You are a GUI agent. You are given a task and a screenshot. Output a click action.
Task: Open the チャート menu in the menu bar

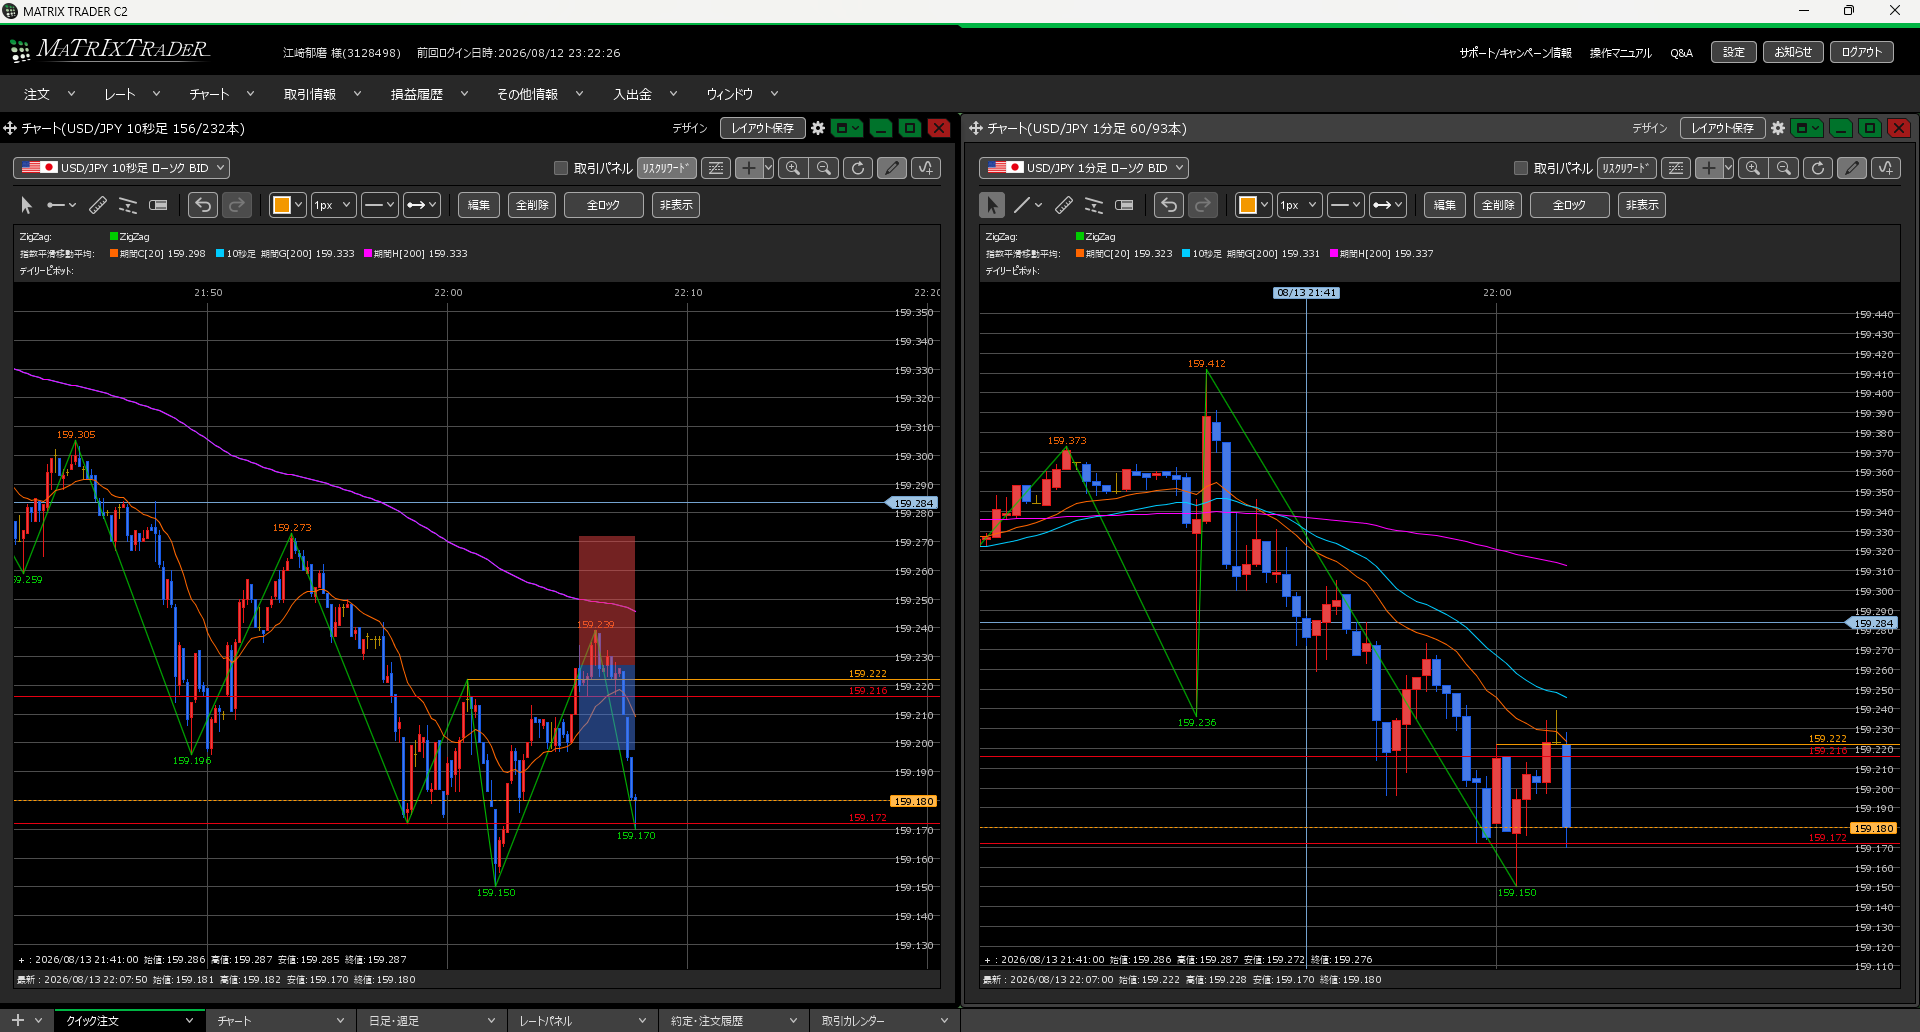221,94
